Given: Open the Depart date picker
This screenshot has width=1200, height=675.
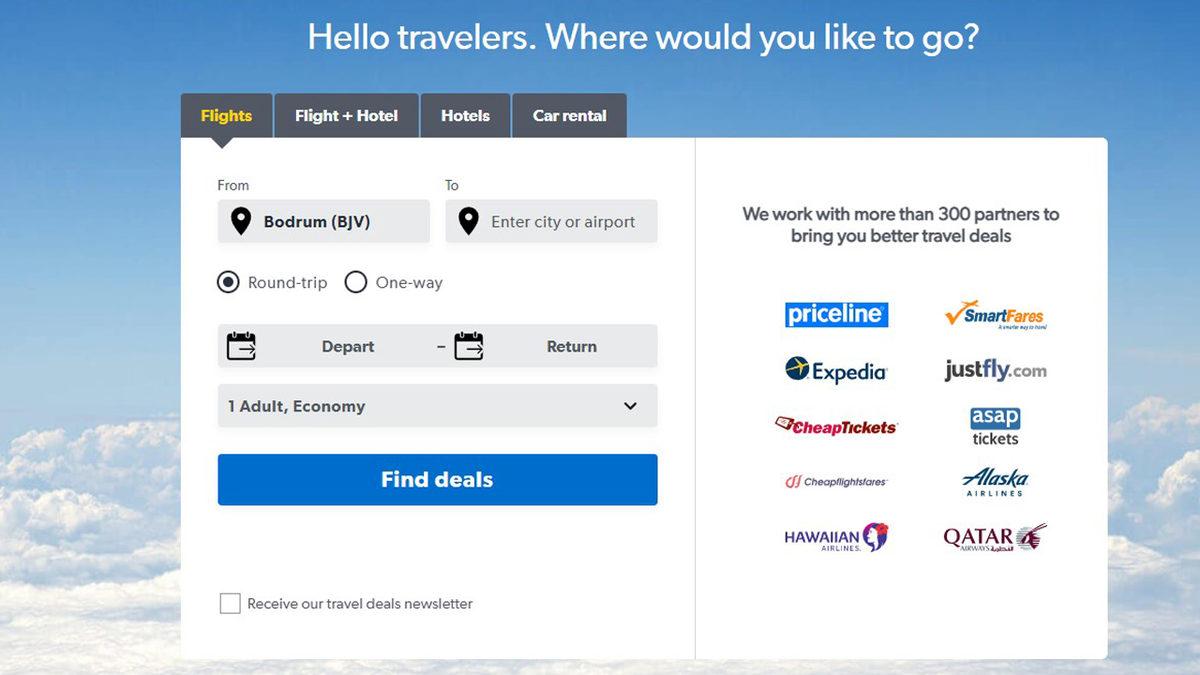Looking at the screenshot, I should coord(347,345).
